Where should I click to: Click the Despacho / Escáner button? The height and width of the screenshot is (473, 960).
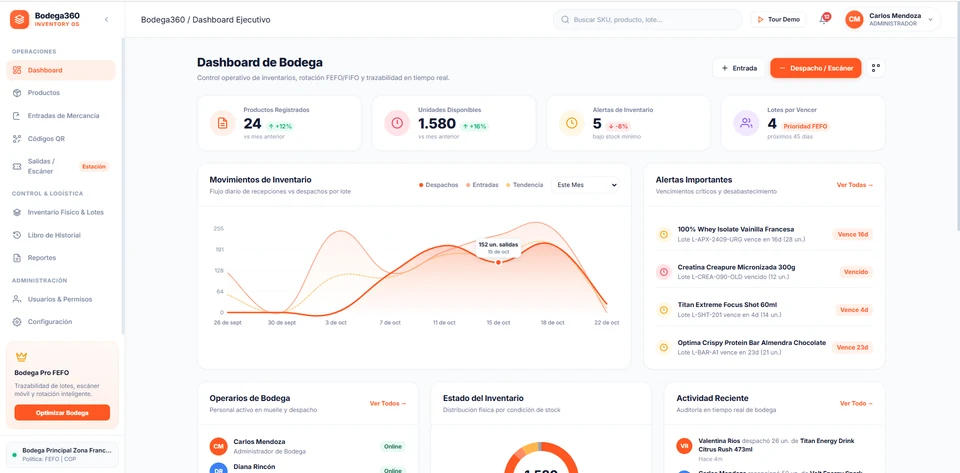point(816,68)
